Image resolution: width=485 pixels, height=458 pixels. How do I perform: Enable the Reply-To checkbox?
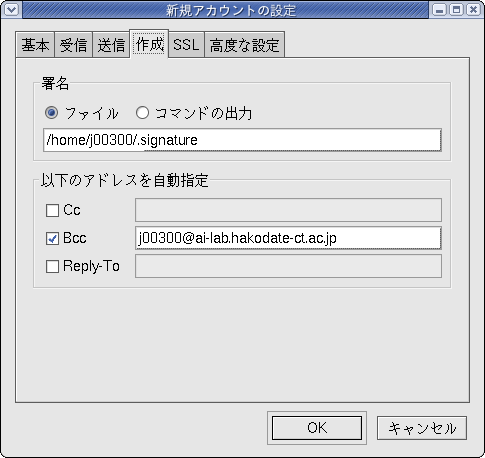tap(52, 266)
